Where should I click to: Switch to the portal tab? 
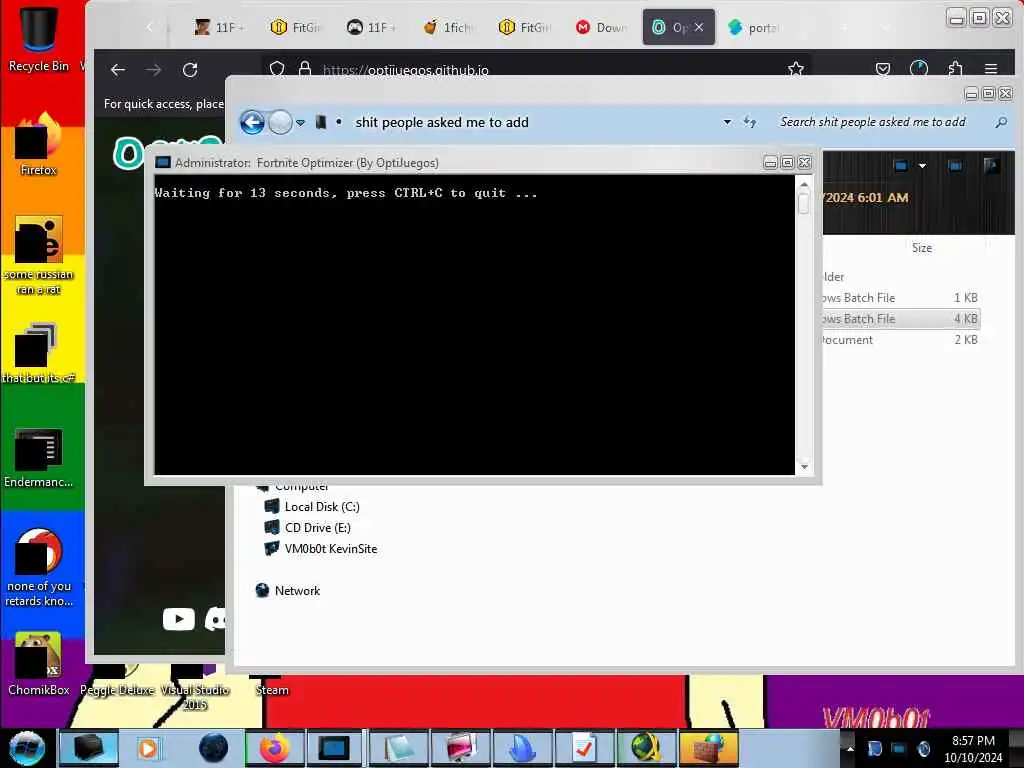tap(754, 27)
